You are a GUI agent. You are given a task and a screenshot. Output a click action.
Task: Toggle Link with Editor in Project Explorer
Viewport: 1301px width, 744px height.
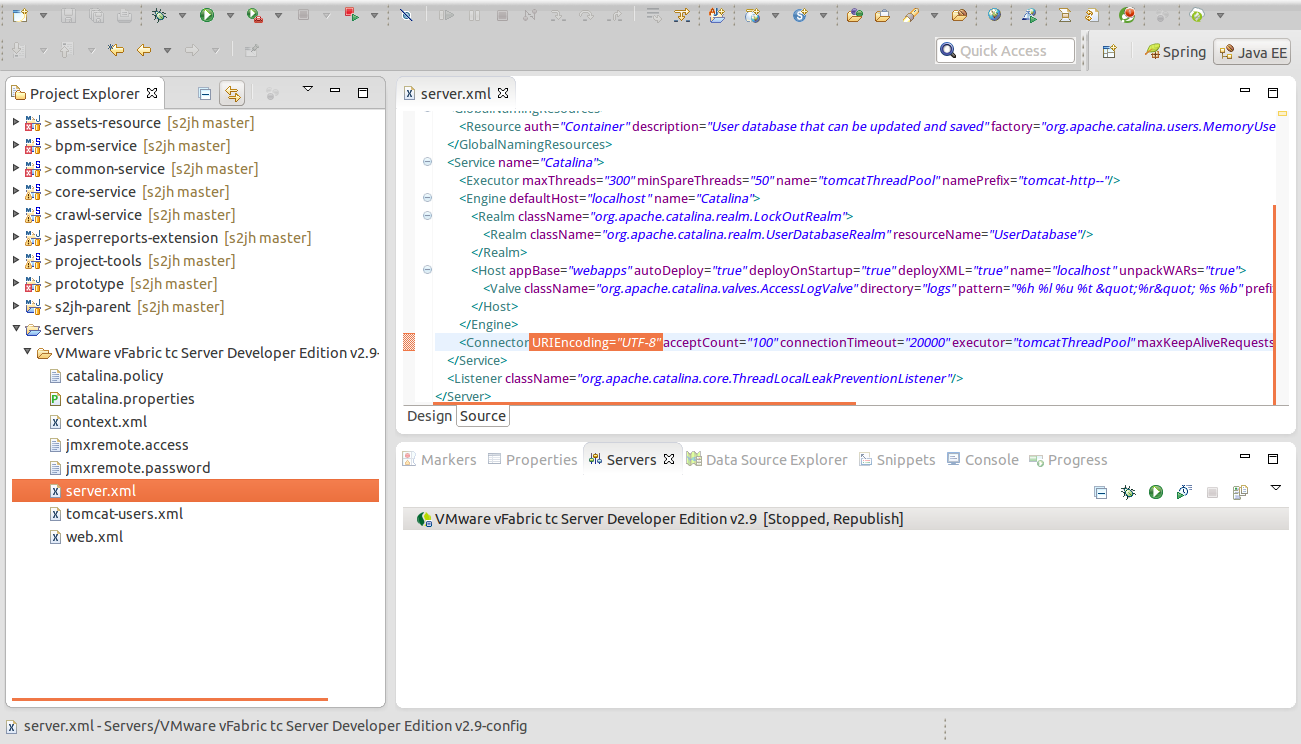coord(232,94)
